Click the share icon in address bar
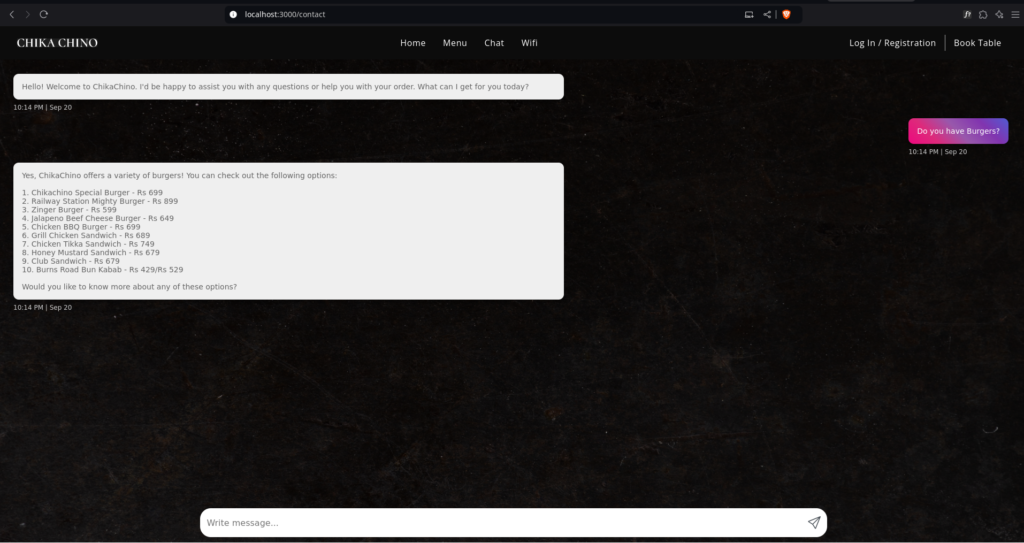The image size is (1024, 543). click(767, 14)
